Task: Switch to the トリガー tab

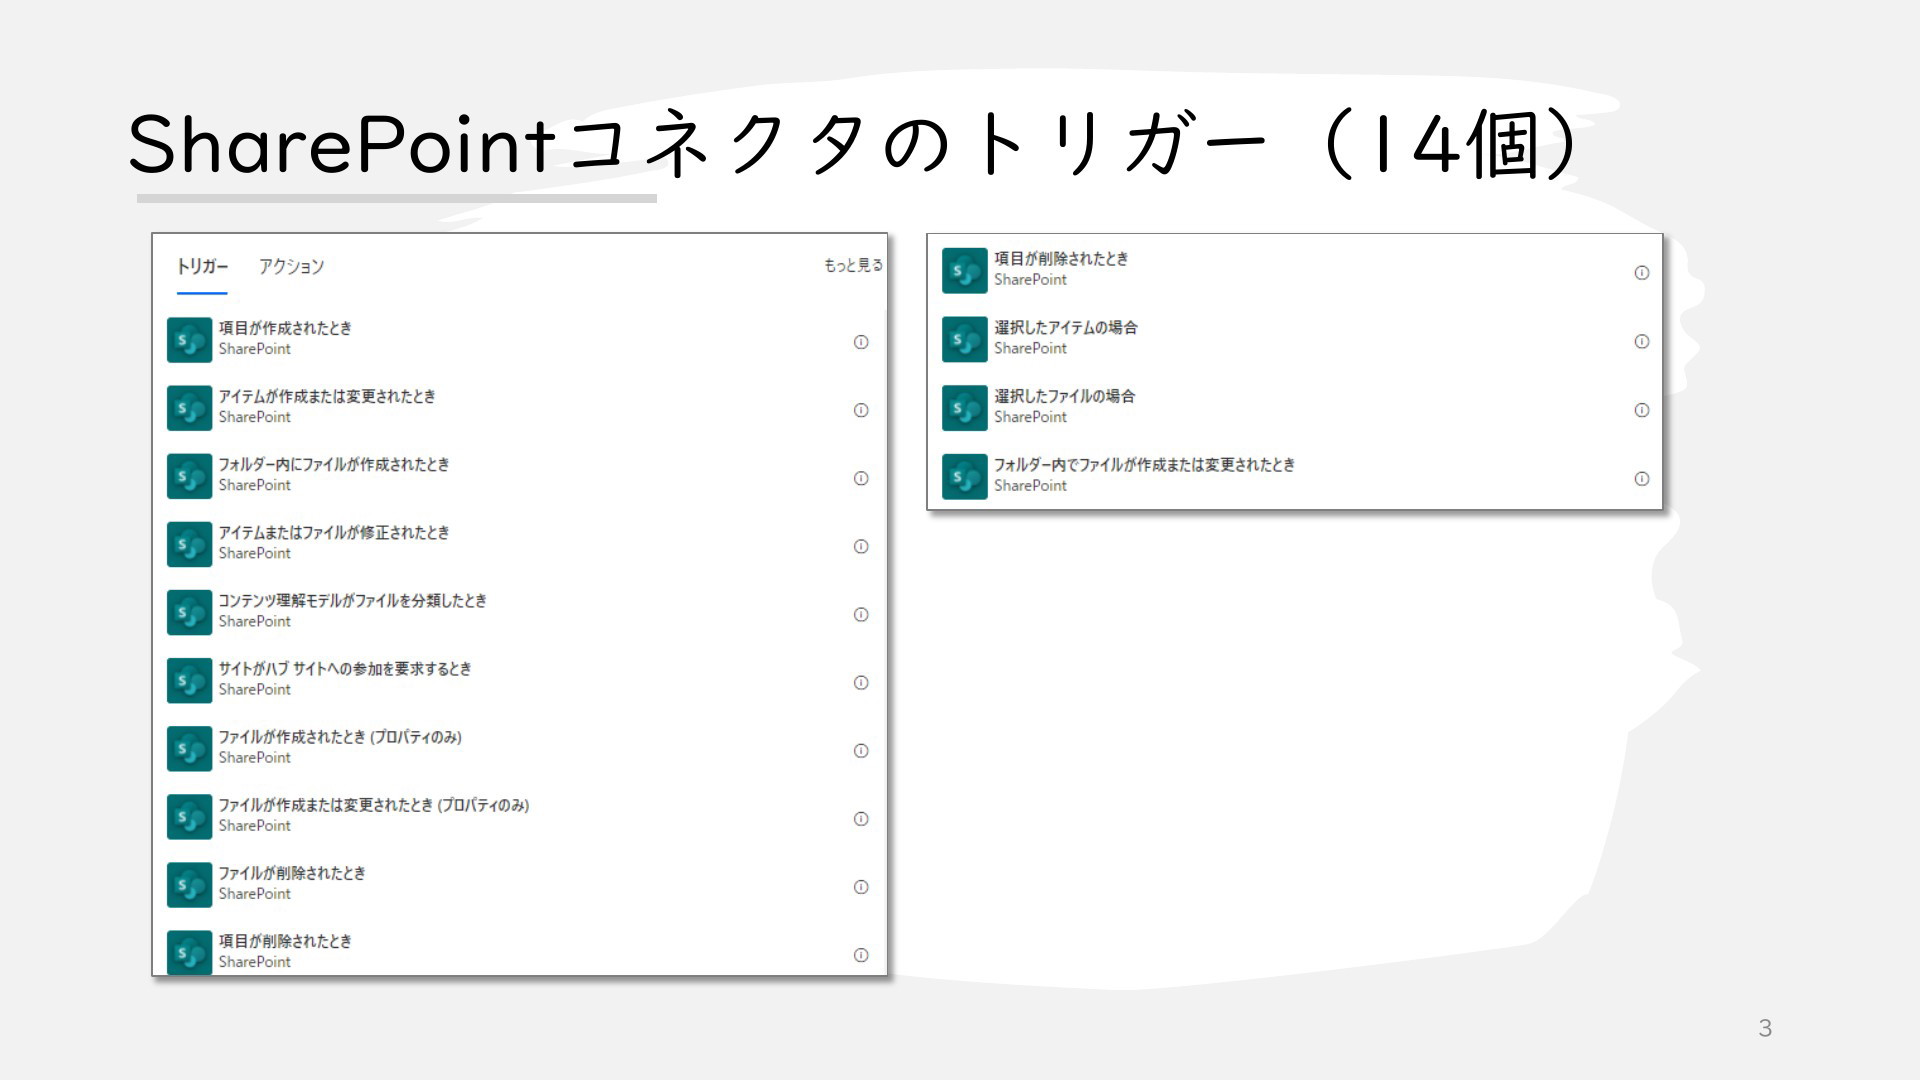Action: (x=202, y=266)
